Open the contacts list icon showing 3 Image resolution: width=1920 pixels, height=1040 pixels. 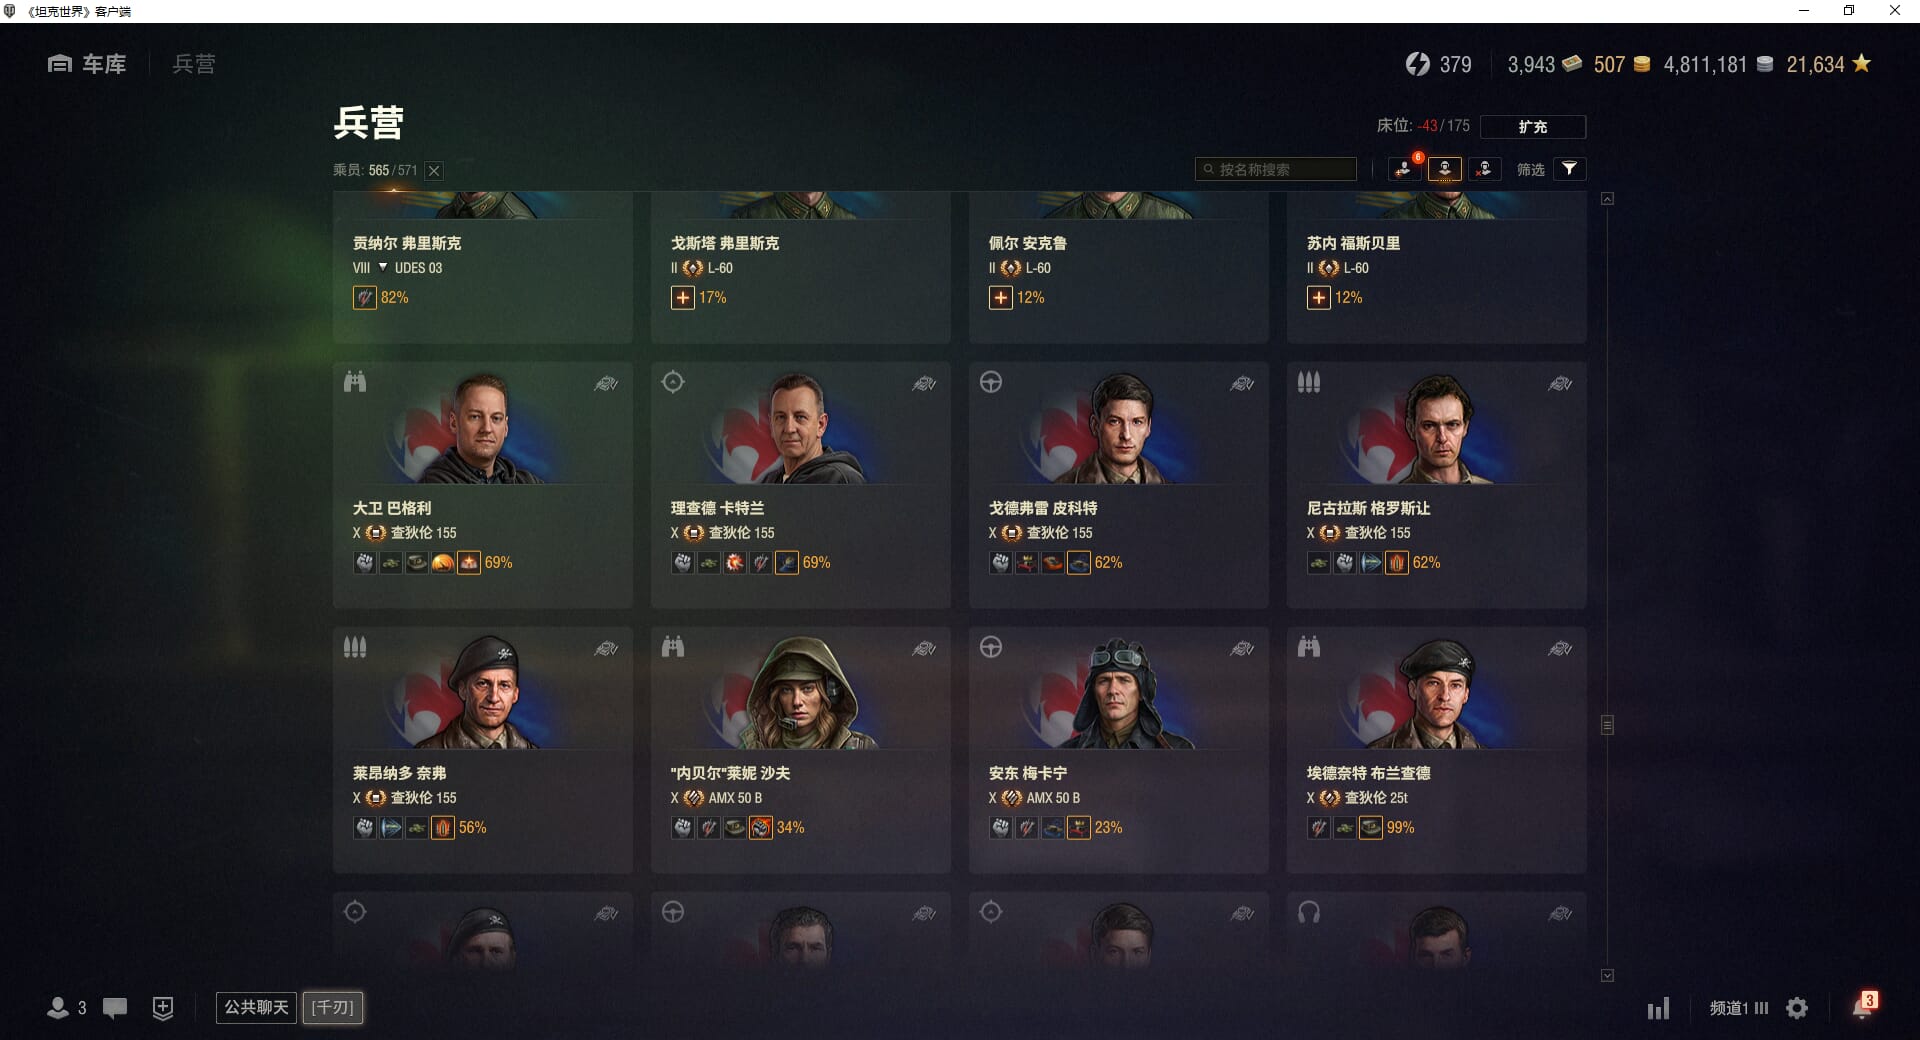coord(66,1008)
